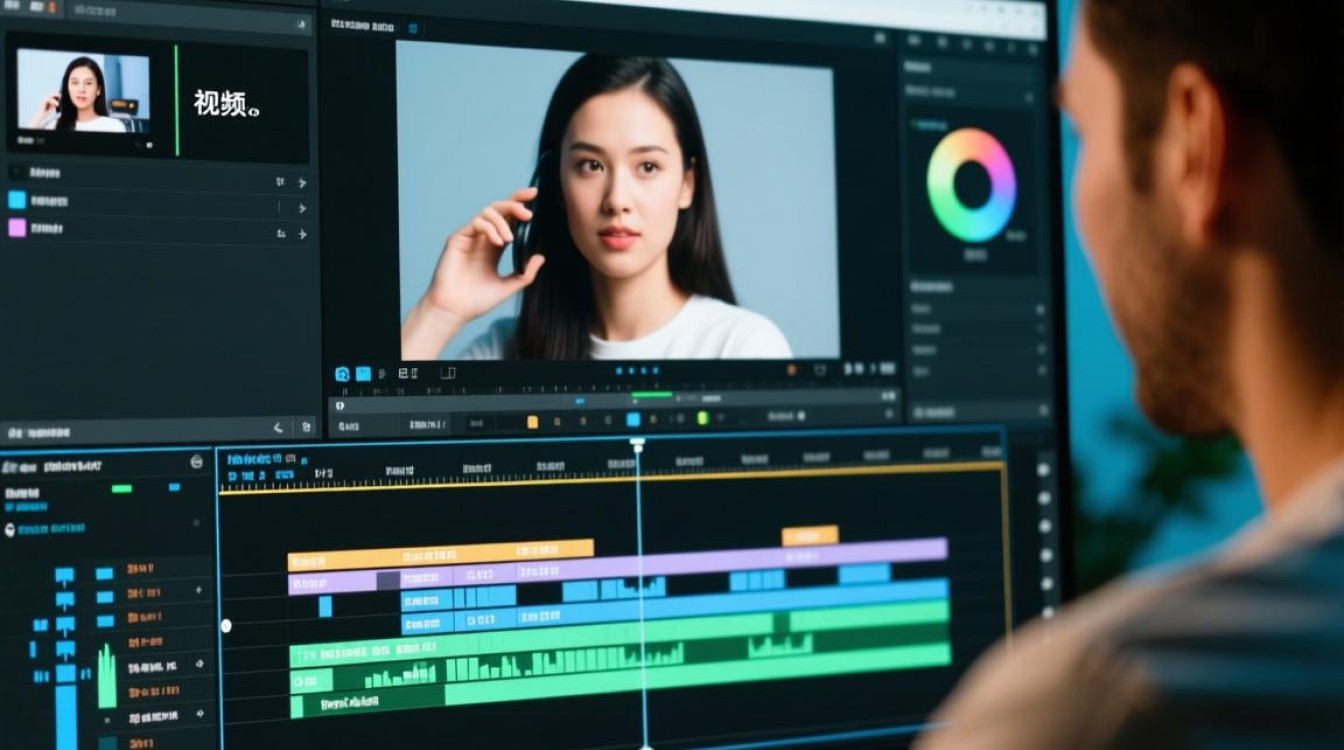This screenshot has width=1344, height=750.
Task: Click the orange icon below the preview's right side
Action: click(792, 370)
